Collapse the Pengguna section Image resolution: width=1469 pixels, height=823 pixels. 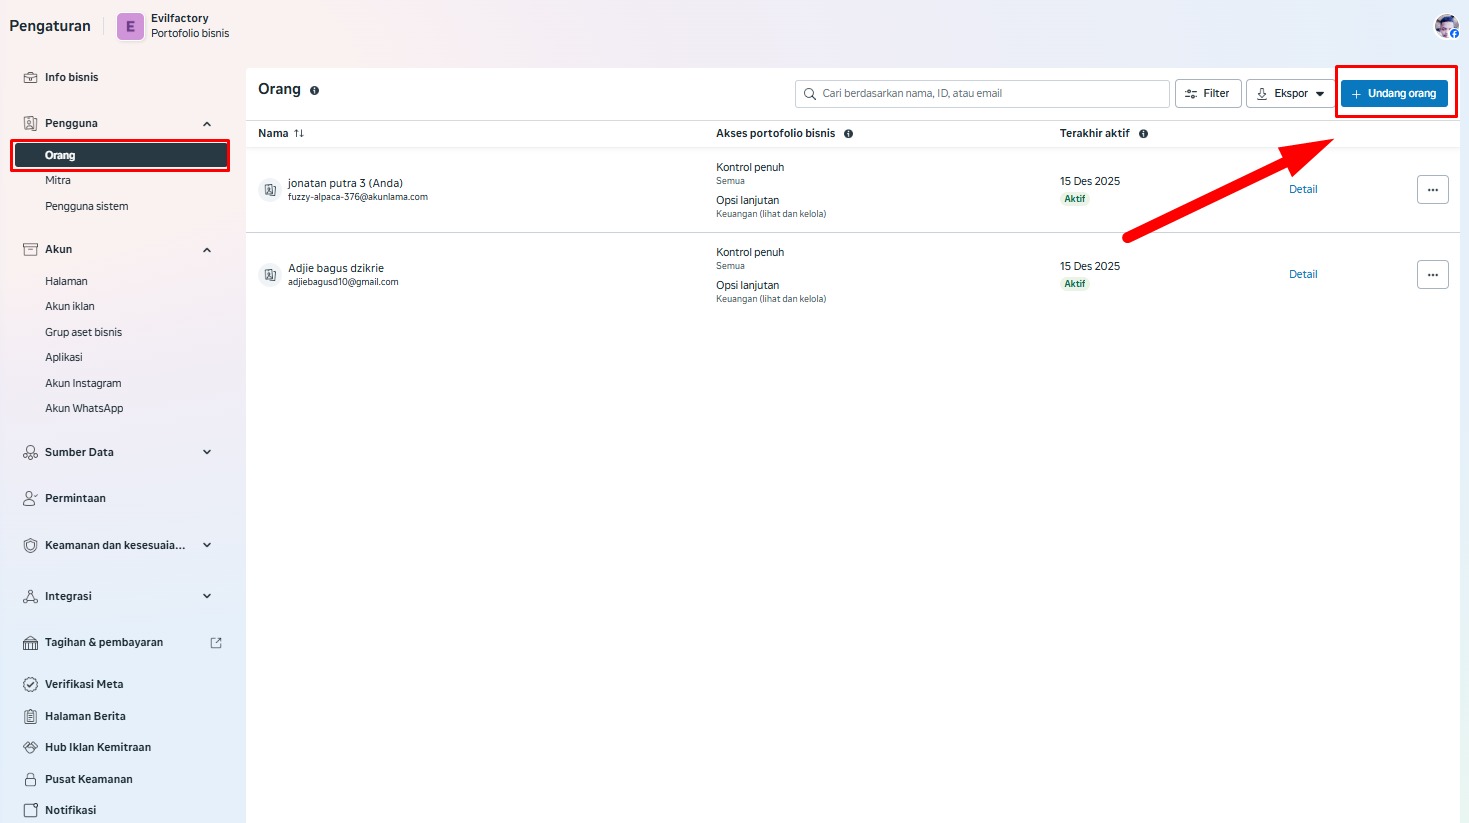pyautogui.click(x=207, y=124)
